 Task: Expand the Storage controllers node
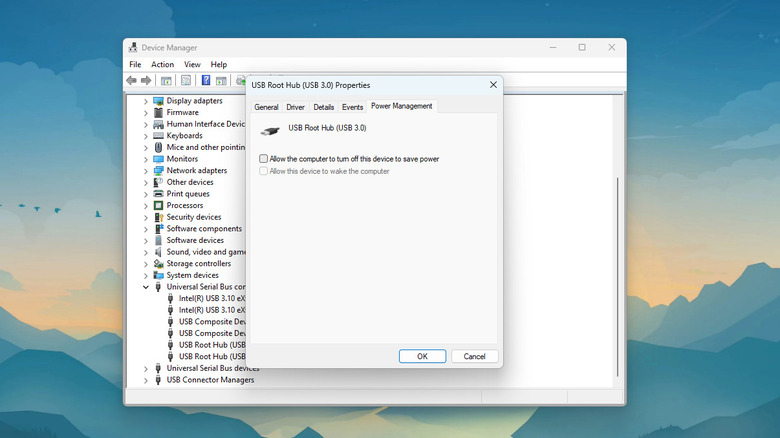pos(146,264)
